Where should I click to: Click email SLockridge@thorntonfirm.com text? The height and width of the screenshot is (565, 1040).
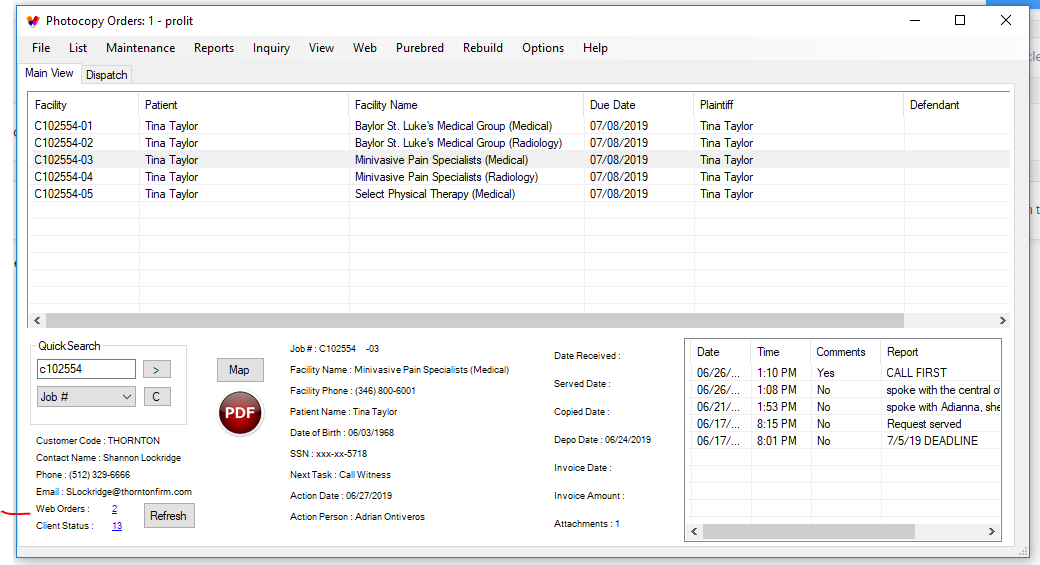pos(129,492)
